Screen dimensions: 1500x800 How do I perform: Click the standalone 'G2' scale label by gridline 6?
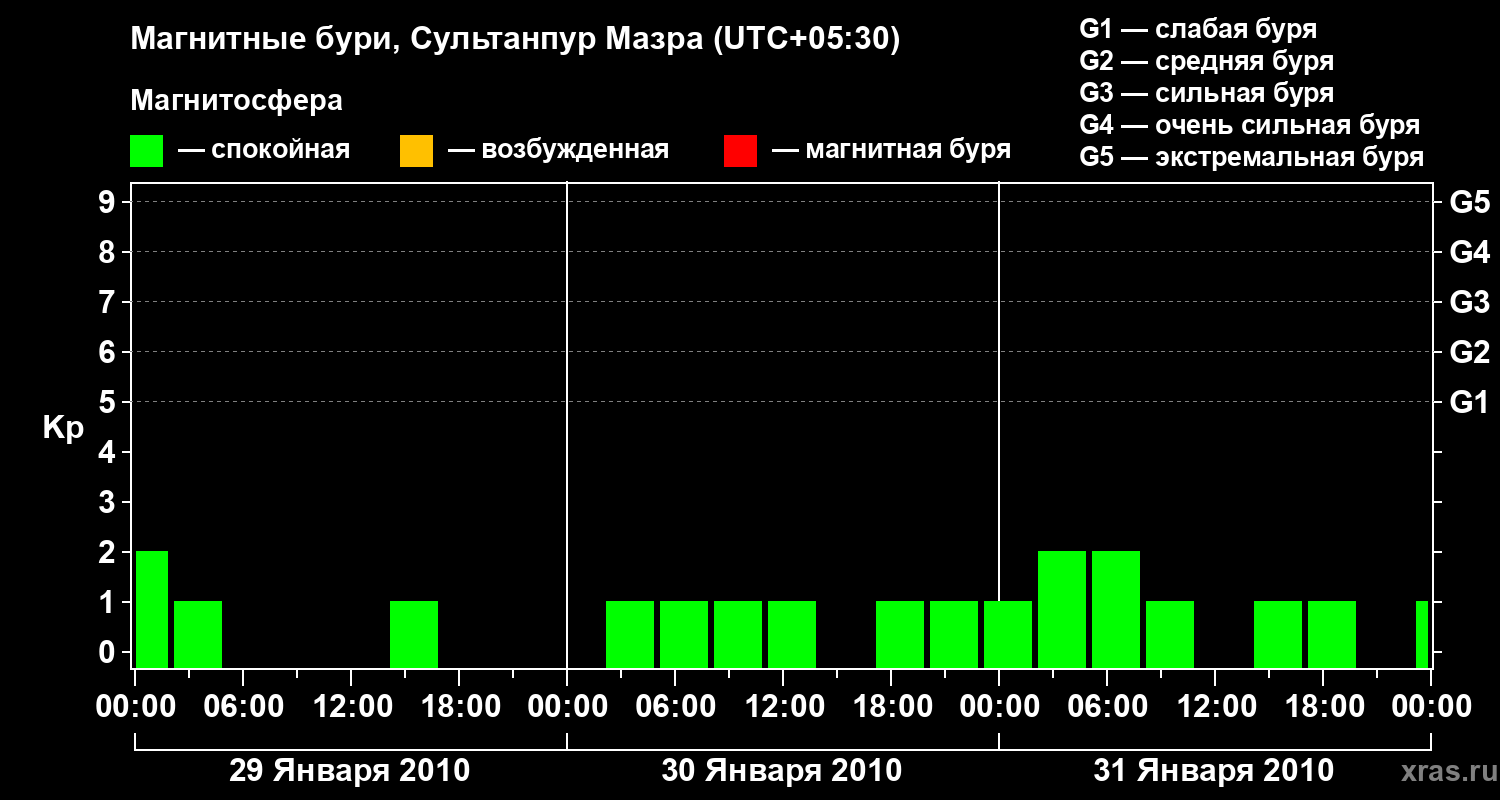pos(1469,353)
